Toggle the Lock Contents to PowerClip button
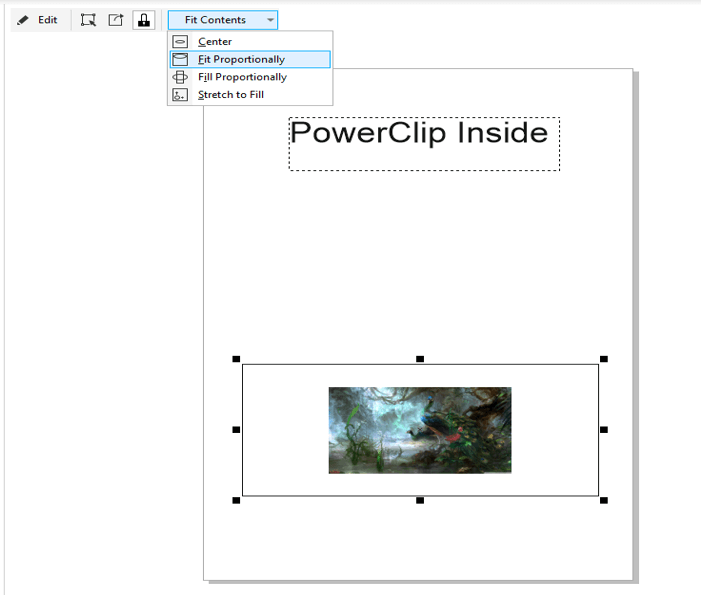Image resolution: width=701 pixels, height=595 pixels. (144, 20)
